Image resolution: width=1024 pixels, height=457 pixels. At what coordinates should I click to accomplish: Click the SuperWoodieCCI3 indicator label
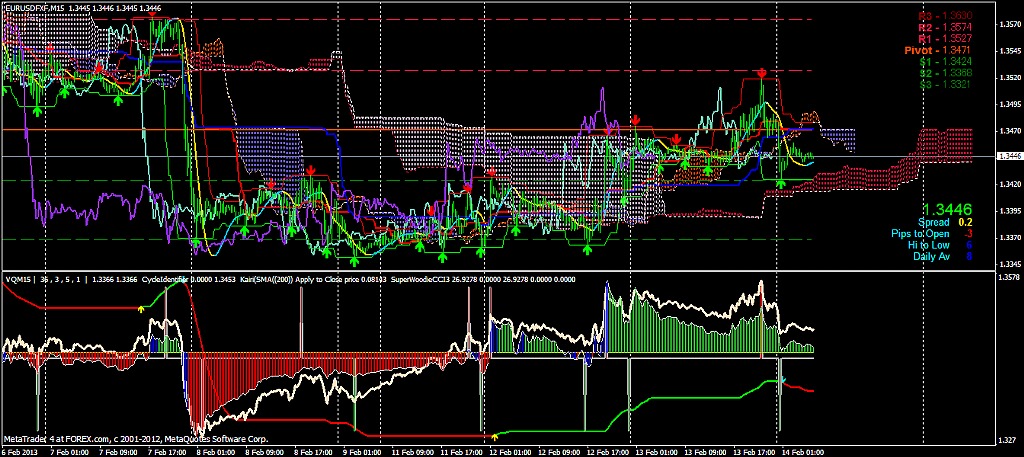pyautogui.click(x=421, y=279)
